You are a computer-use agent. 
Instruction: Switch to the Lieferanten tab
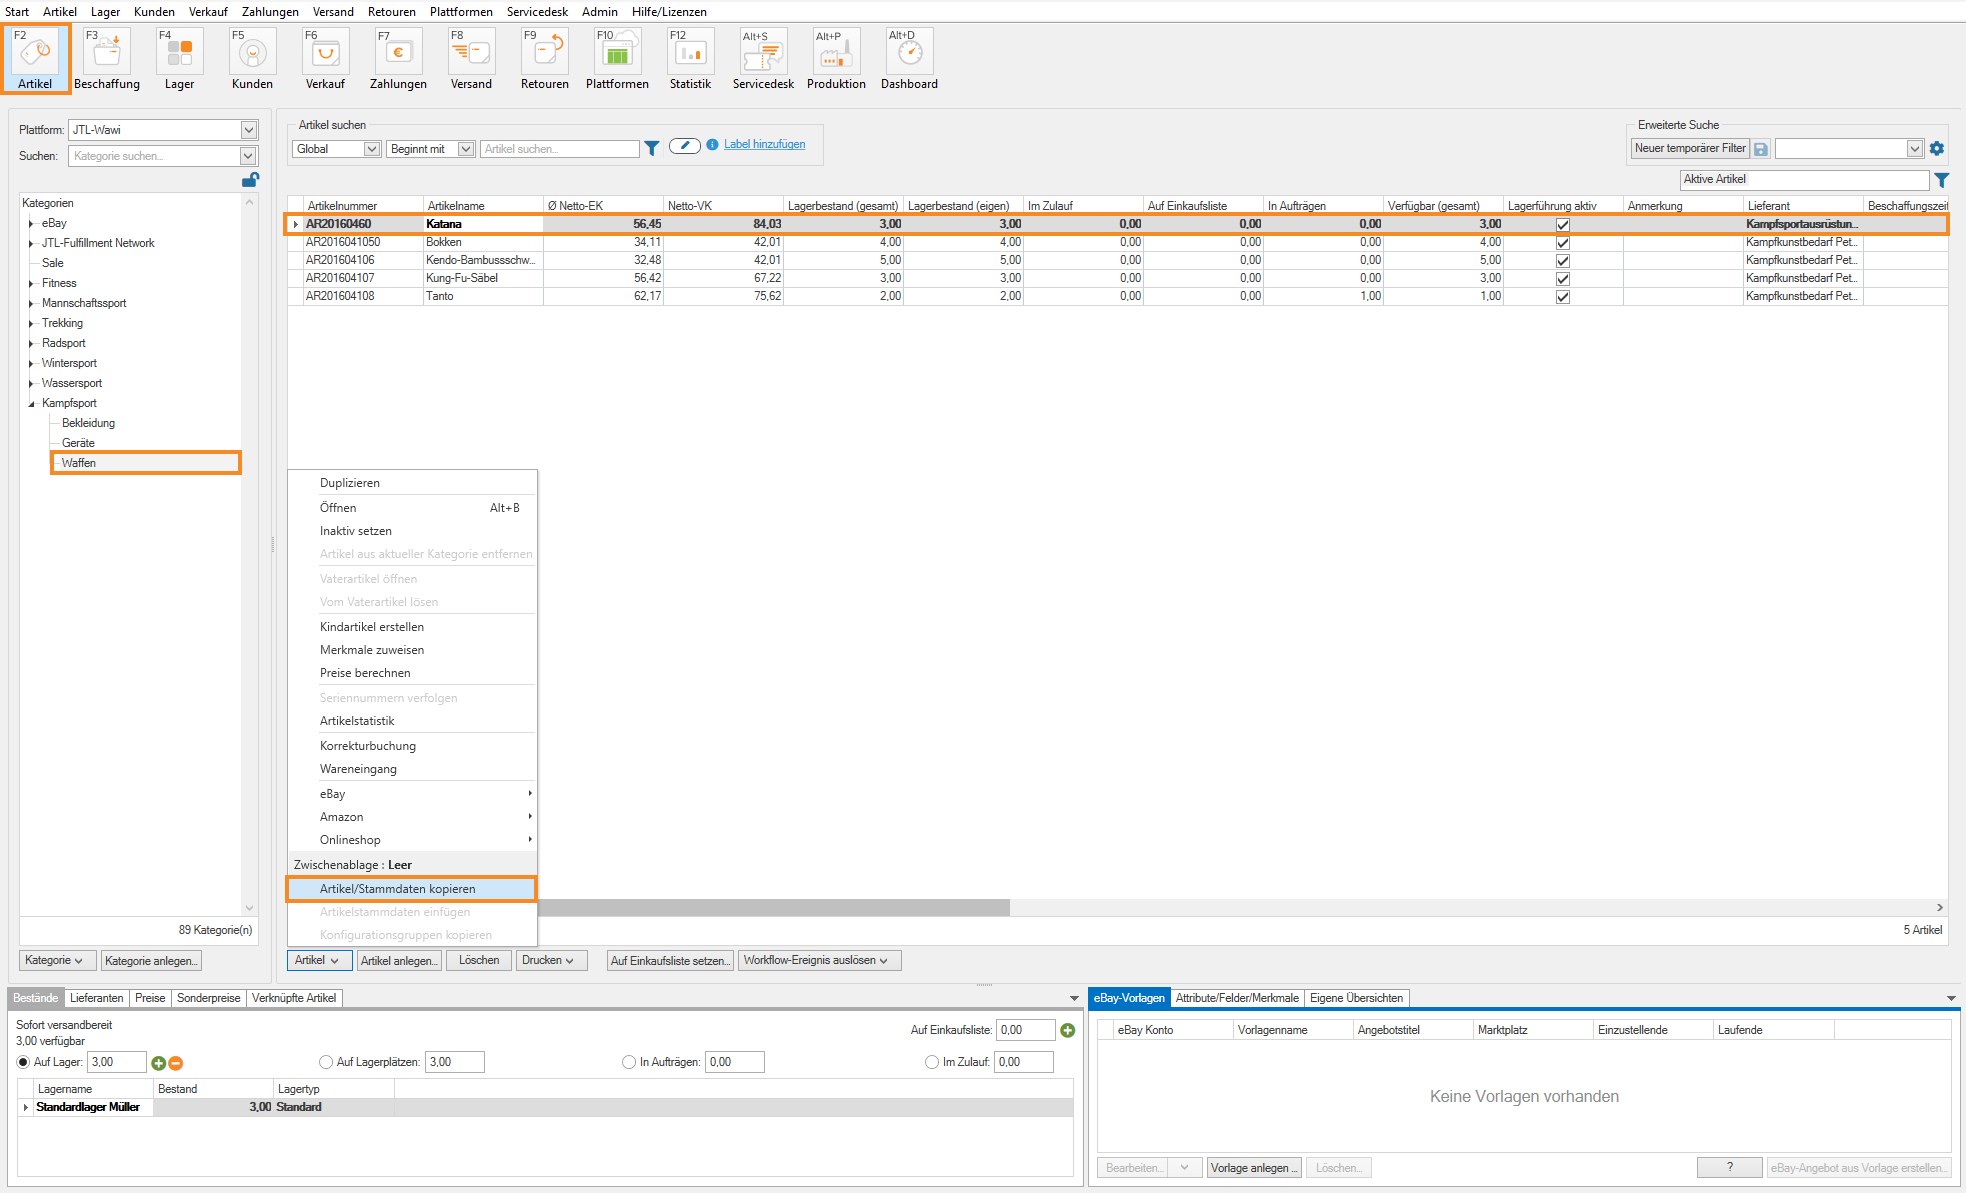click(x=97, y=998)
